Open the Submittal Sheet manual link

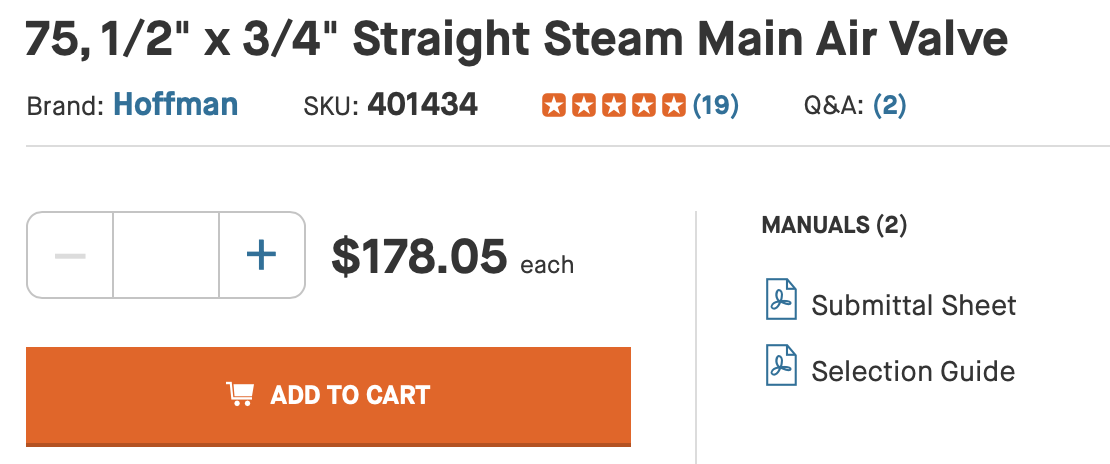click(913, 305)
